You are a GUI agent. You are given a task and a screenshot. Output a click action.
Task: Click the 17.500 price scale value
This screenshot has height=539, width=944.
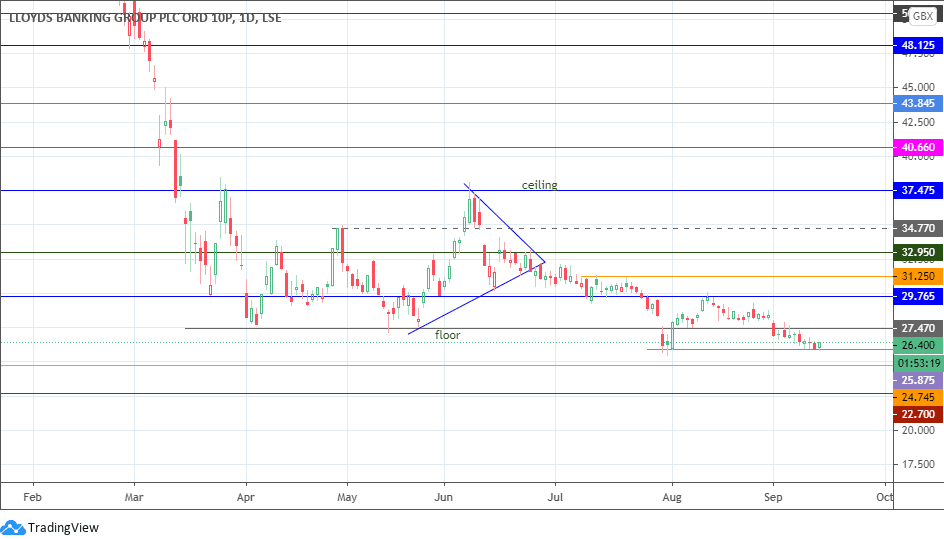918,464
